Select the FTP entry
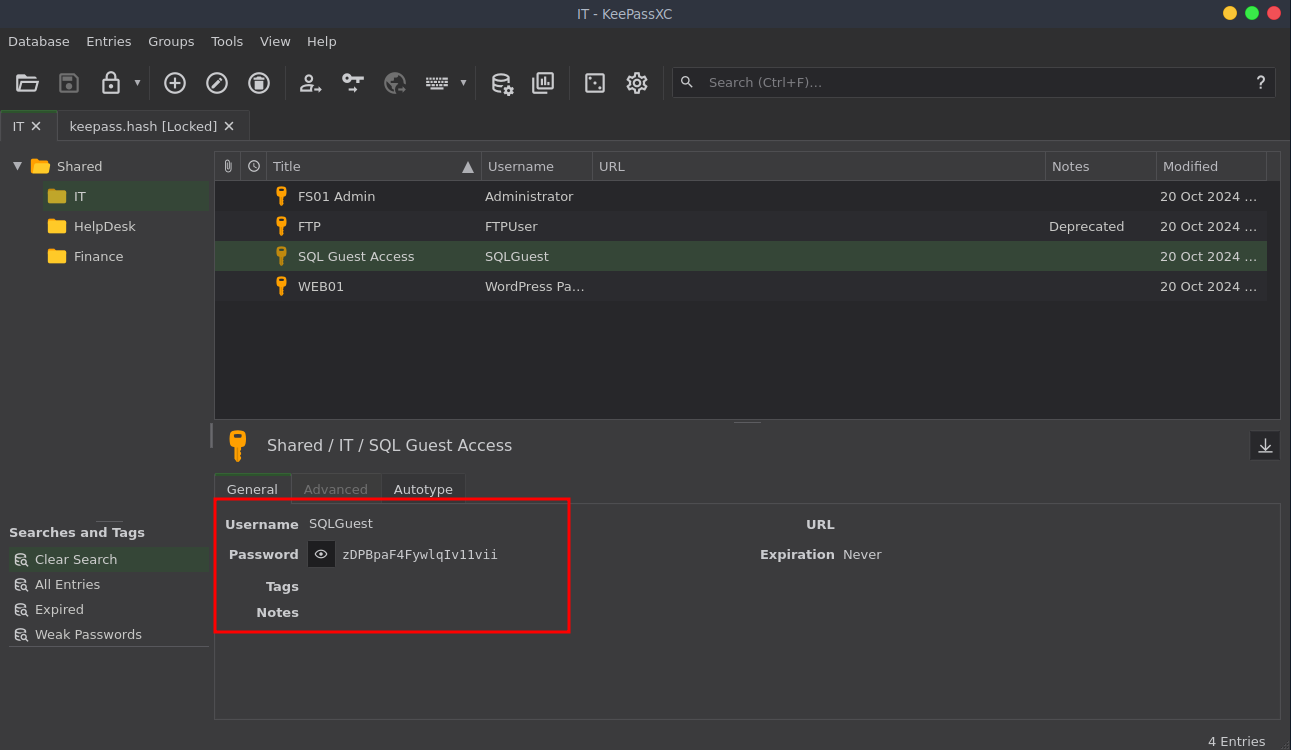 point(741,226)
